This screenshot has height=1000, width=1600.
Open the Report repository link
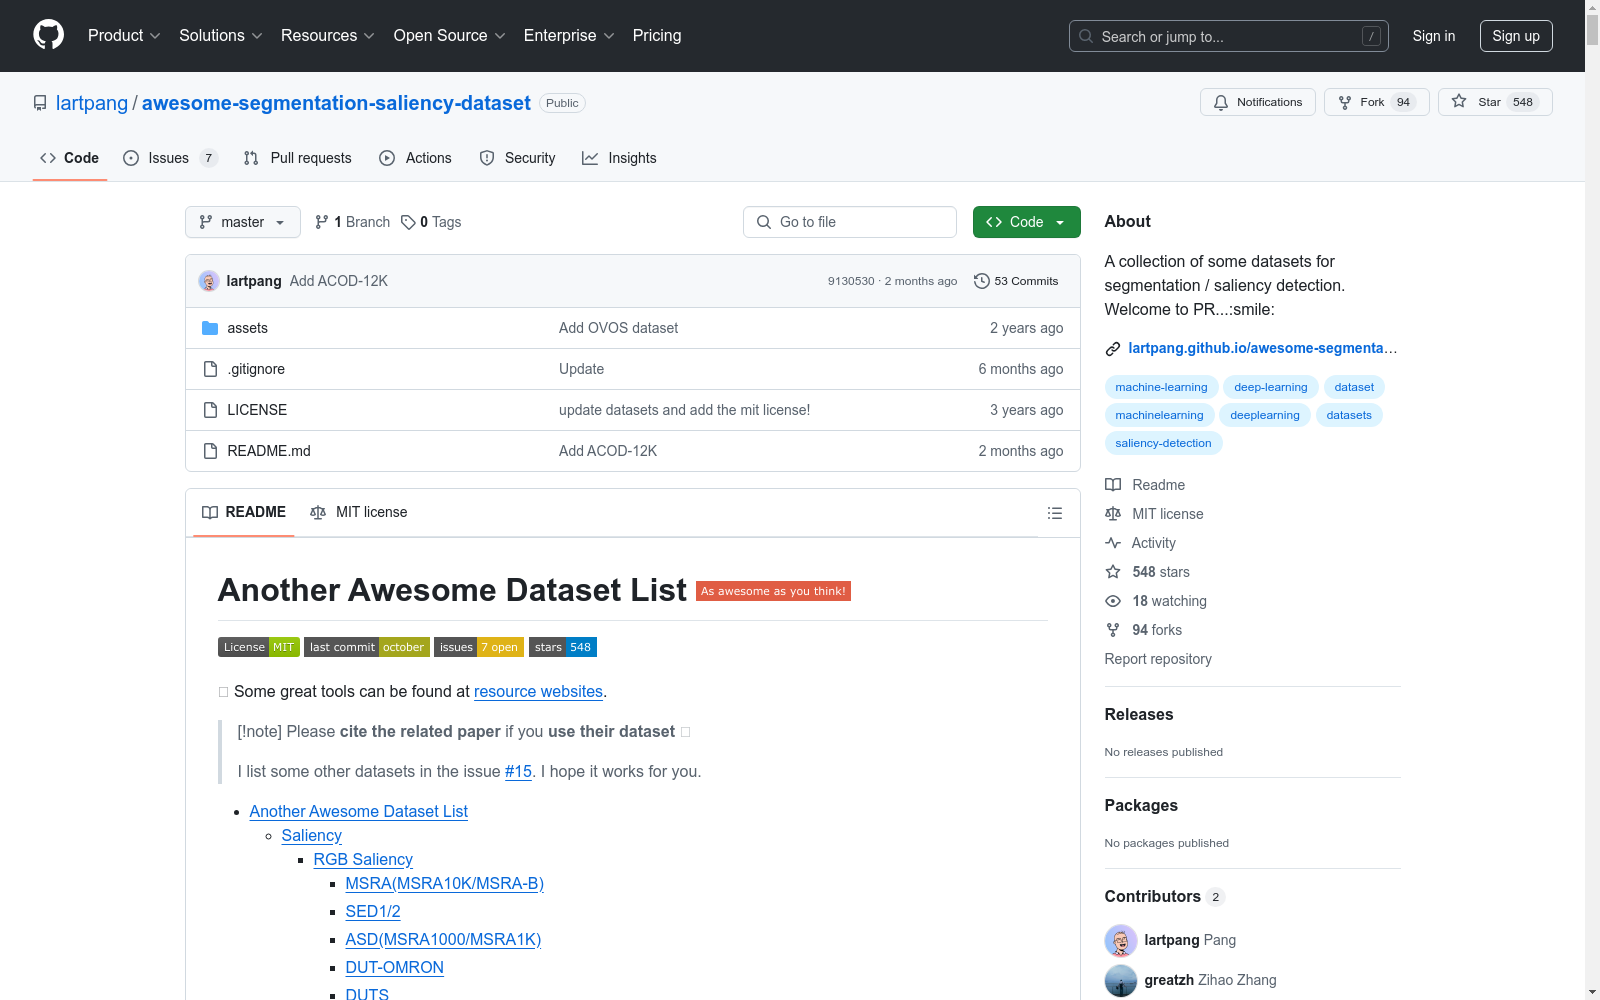[x=1158, y=659]
